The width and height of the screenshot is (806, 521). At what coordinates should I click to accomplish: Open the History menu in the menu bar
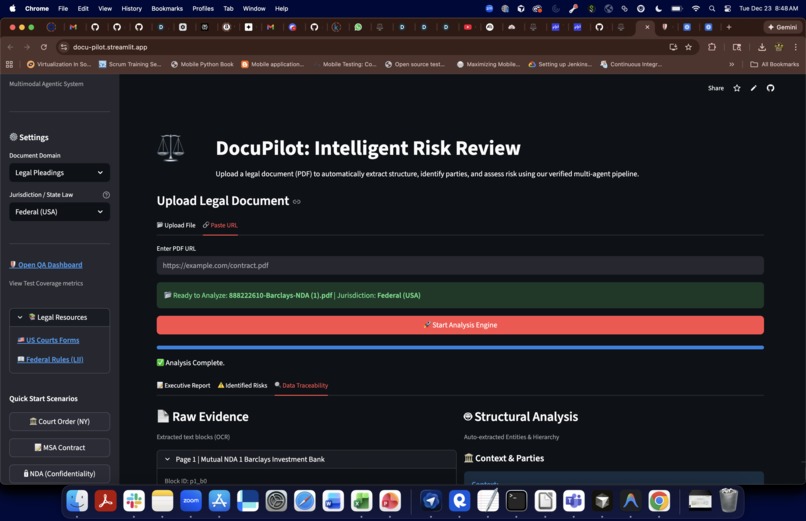point(132,9)
